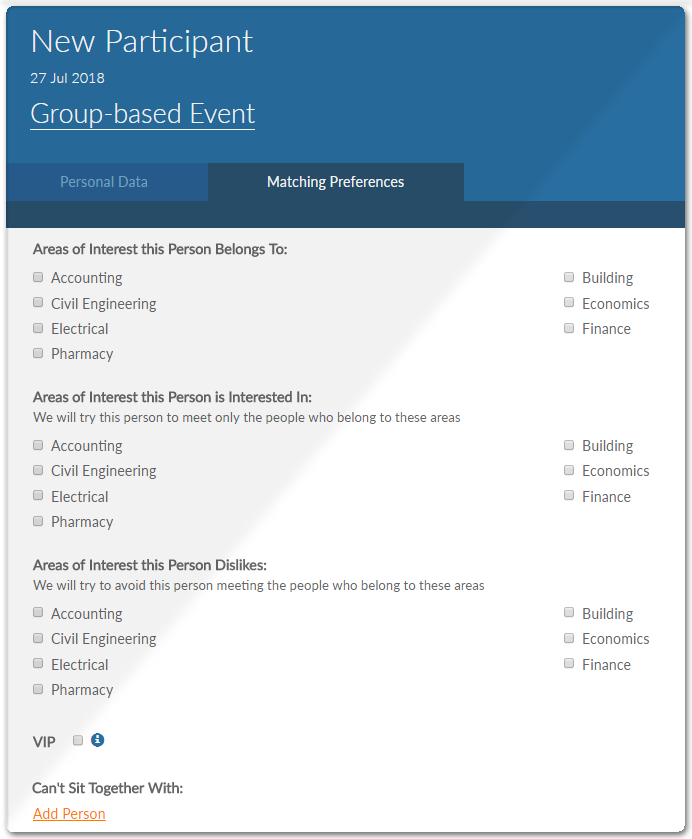
Task: Select the Matching Preferences tab
Action: point(336,182)
